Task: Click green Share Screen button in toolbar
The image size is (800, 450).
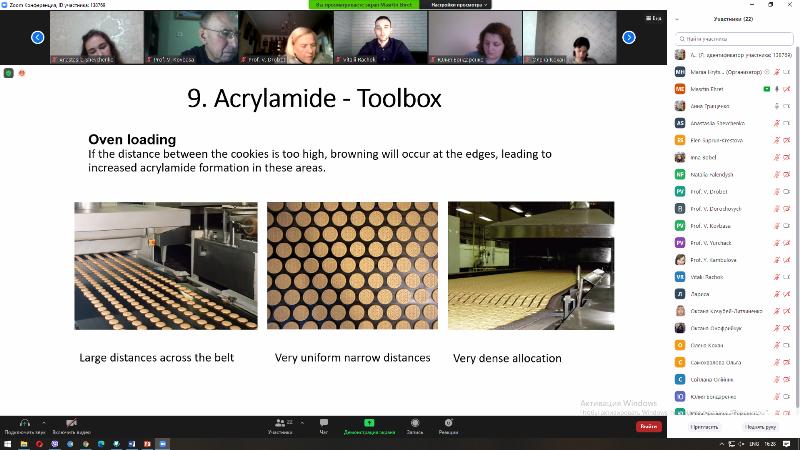Action: pyautogui.click(x=369, y=426)
